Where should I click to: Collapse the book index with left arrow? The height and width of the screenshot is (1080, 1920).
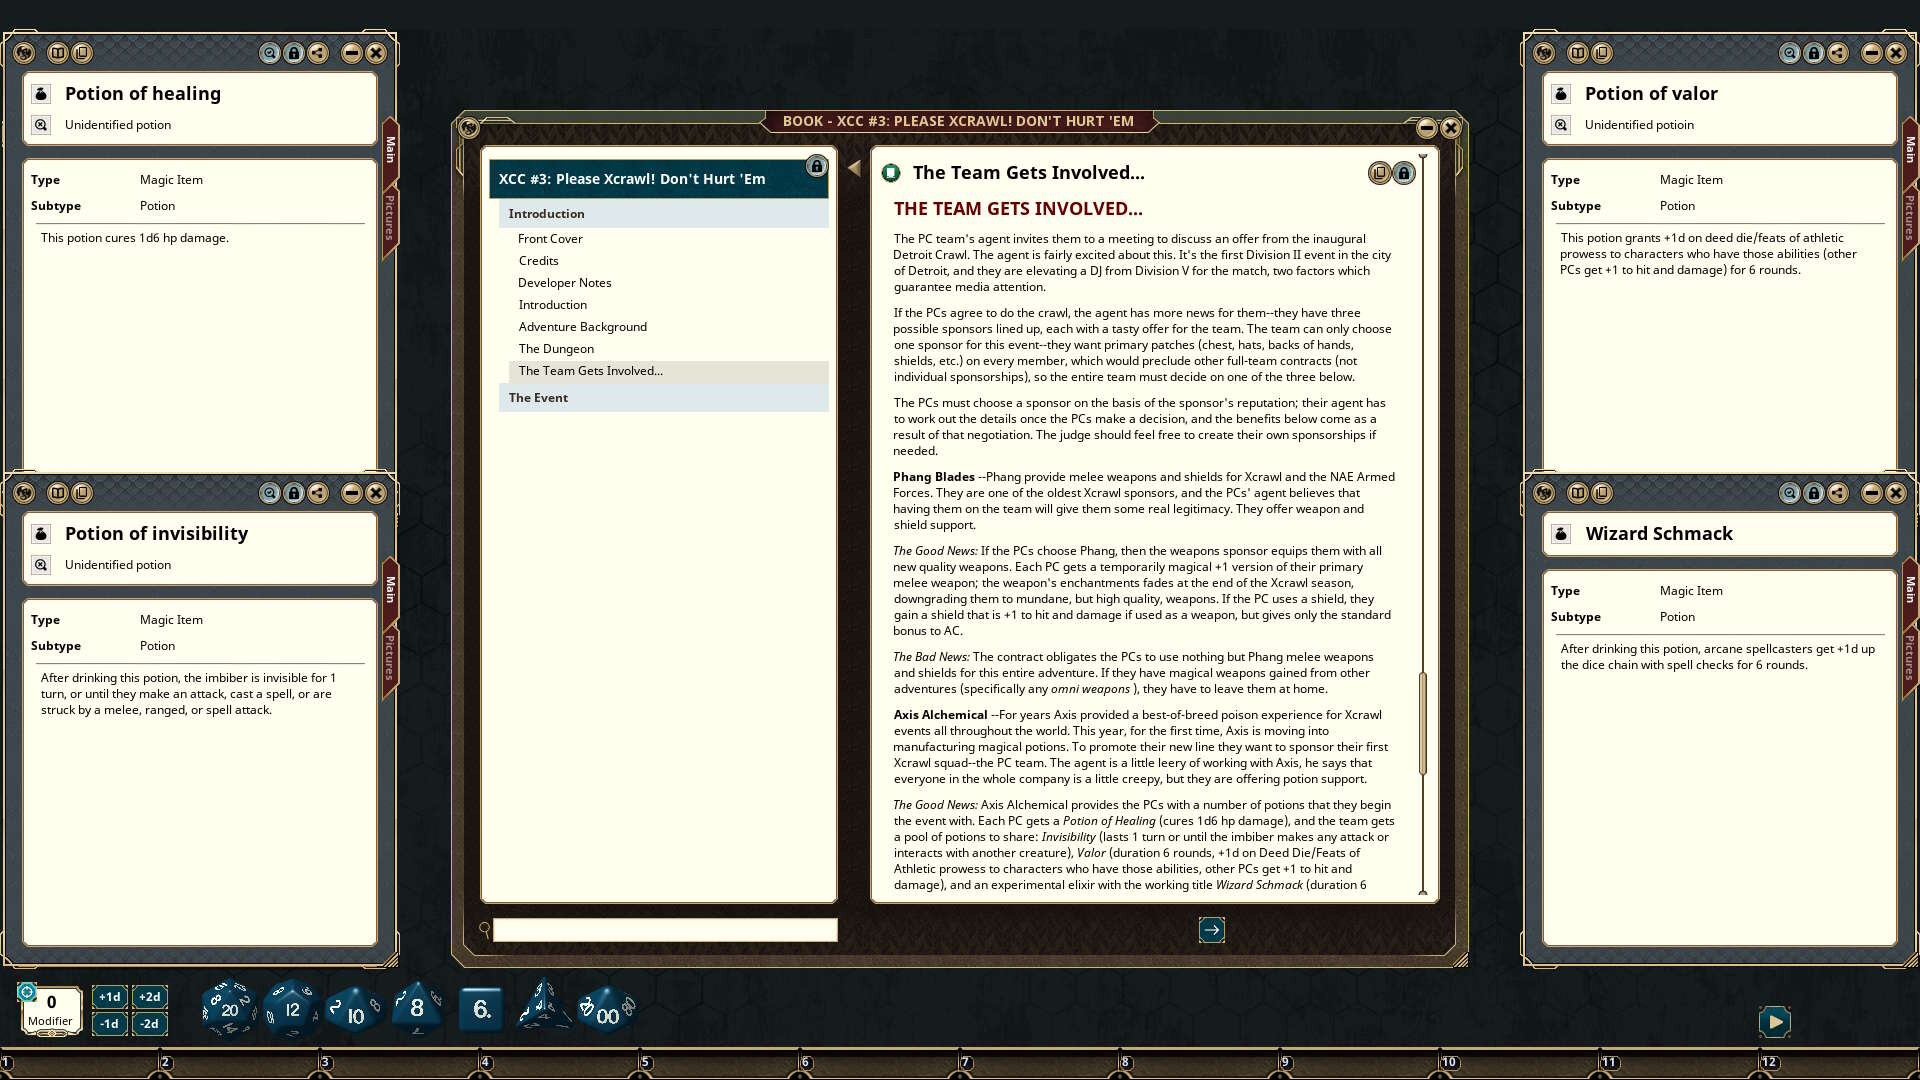854,168
